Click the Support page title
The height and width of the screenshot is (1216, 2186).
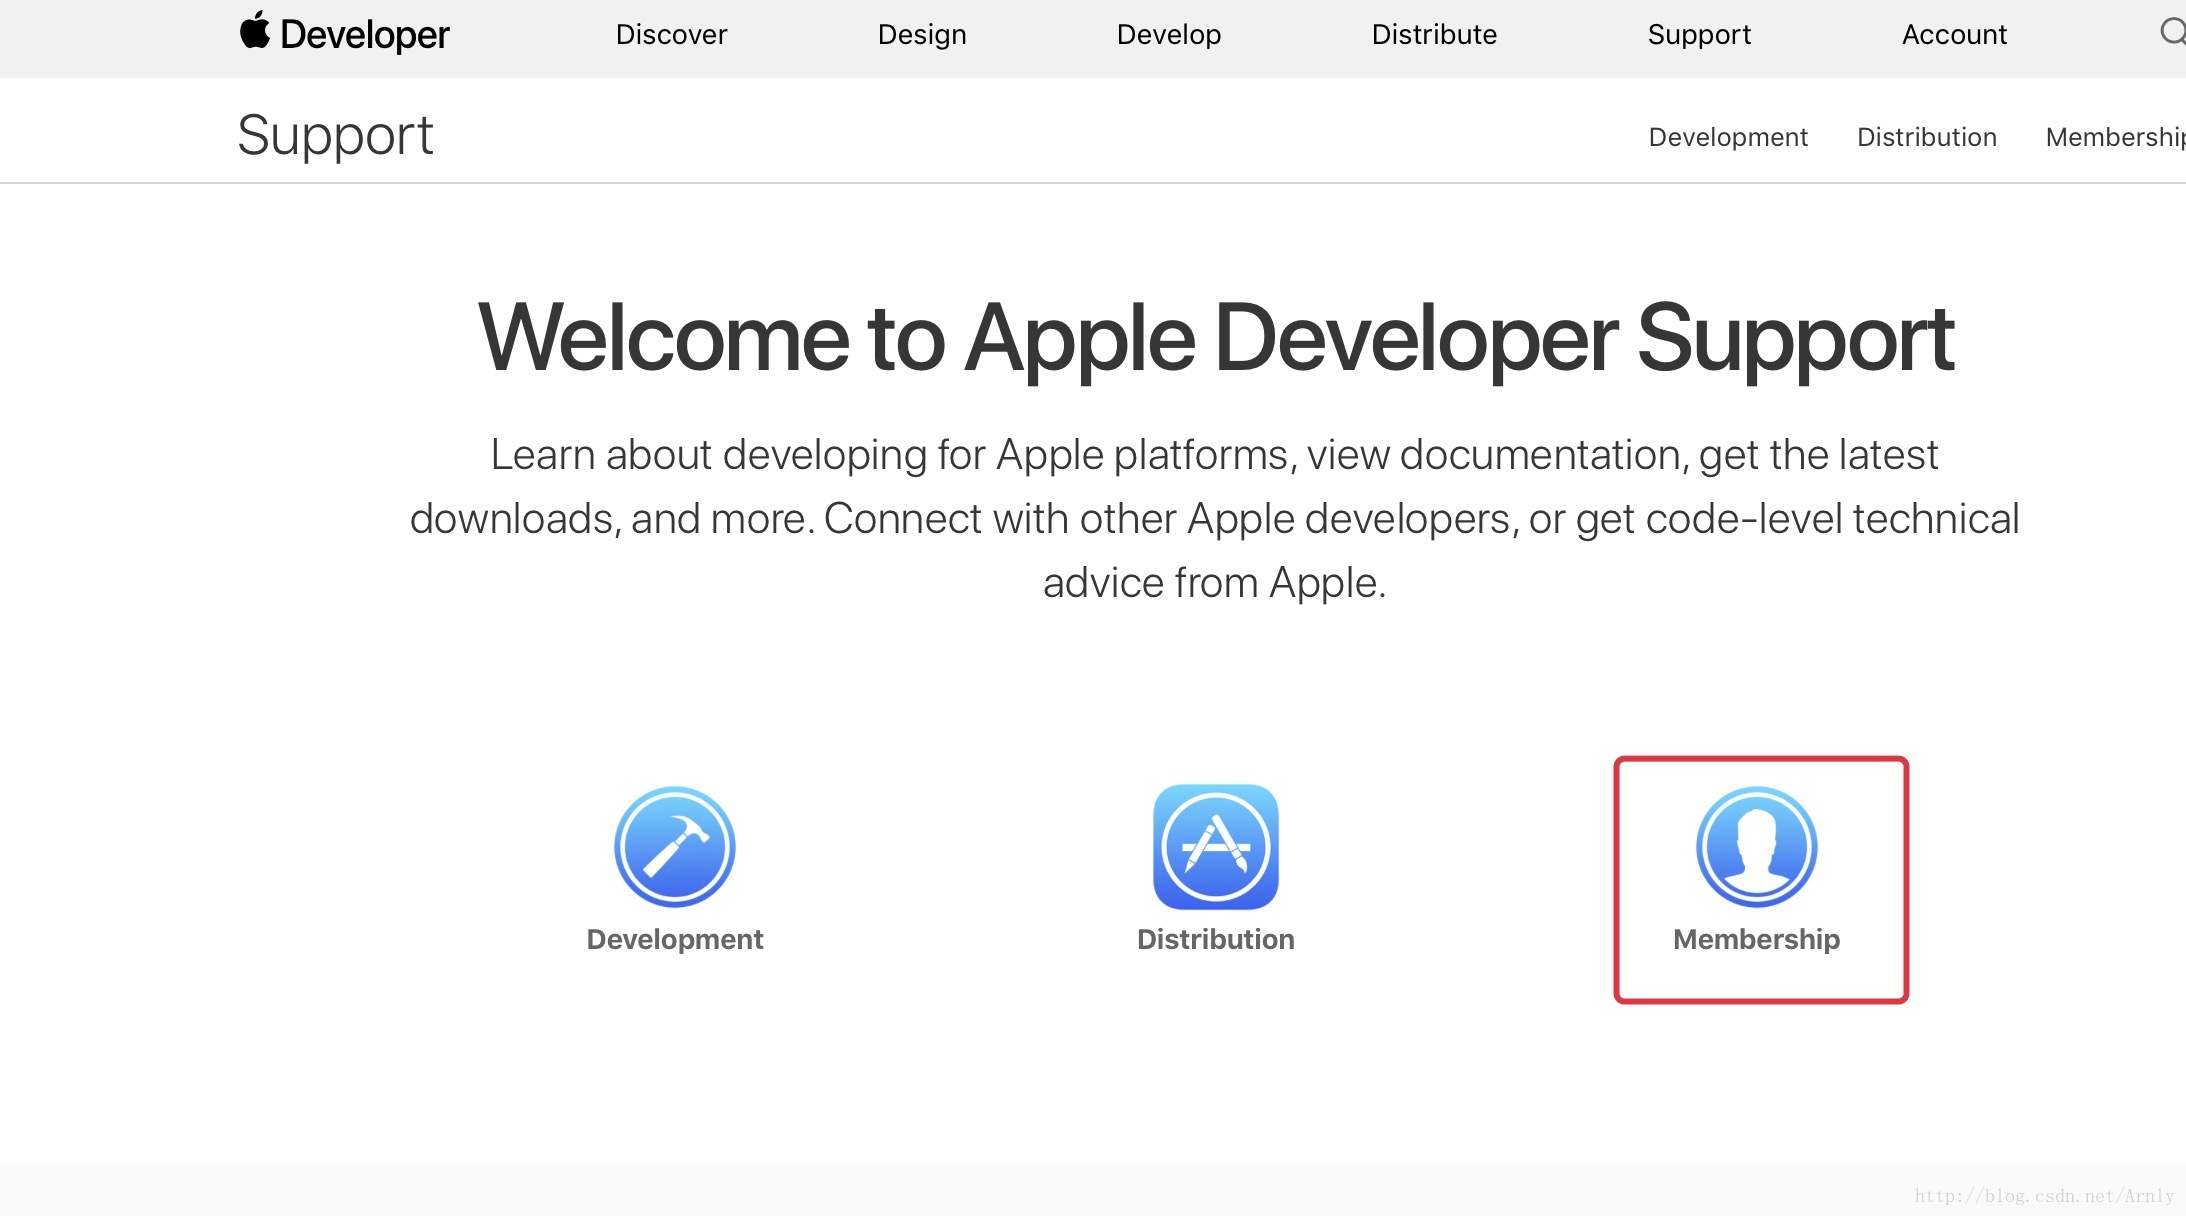click(335, 135)
